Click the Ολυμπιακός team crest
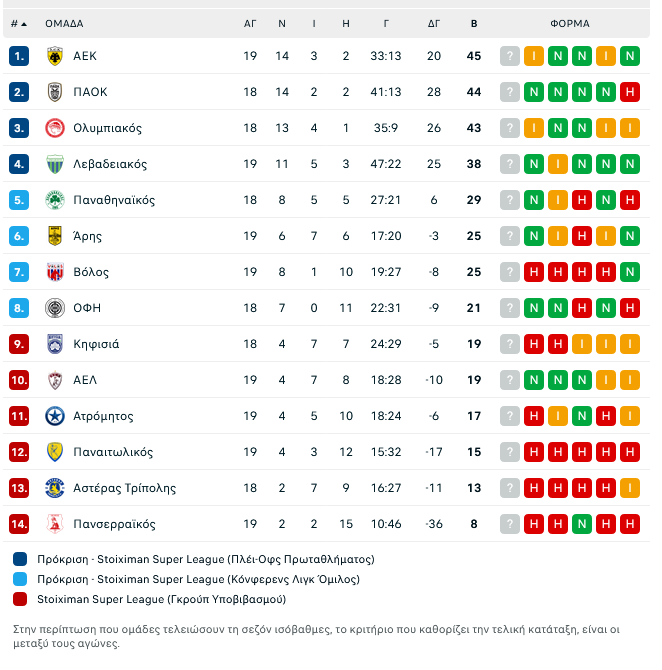 pyautogui.click(x=55, y=128)
